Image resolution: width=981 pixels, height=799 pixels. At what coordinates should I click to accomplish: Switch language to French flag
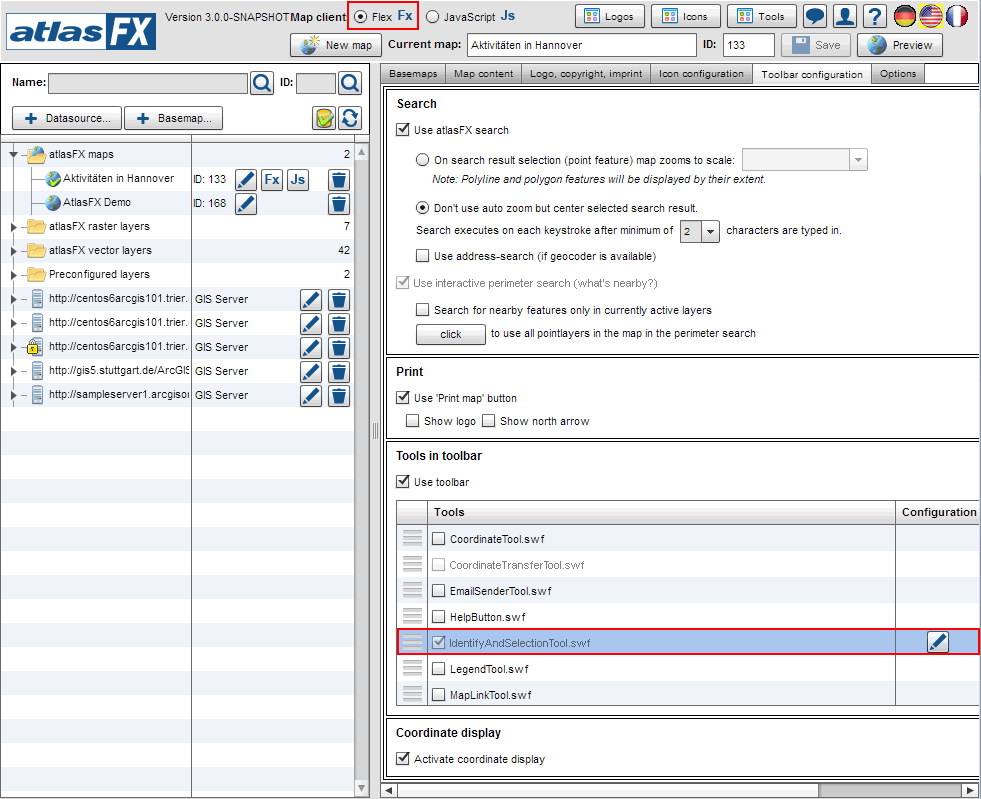coord(957,16)
